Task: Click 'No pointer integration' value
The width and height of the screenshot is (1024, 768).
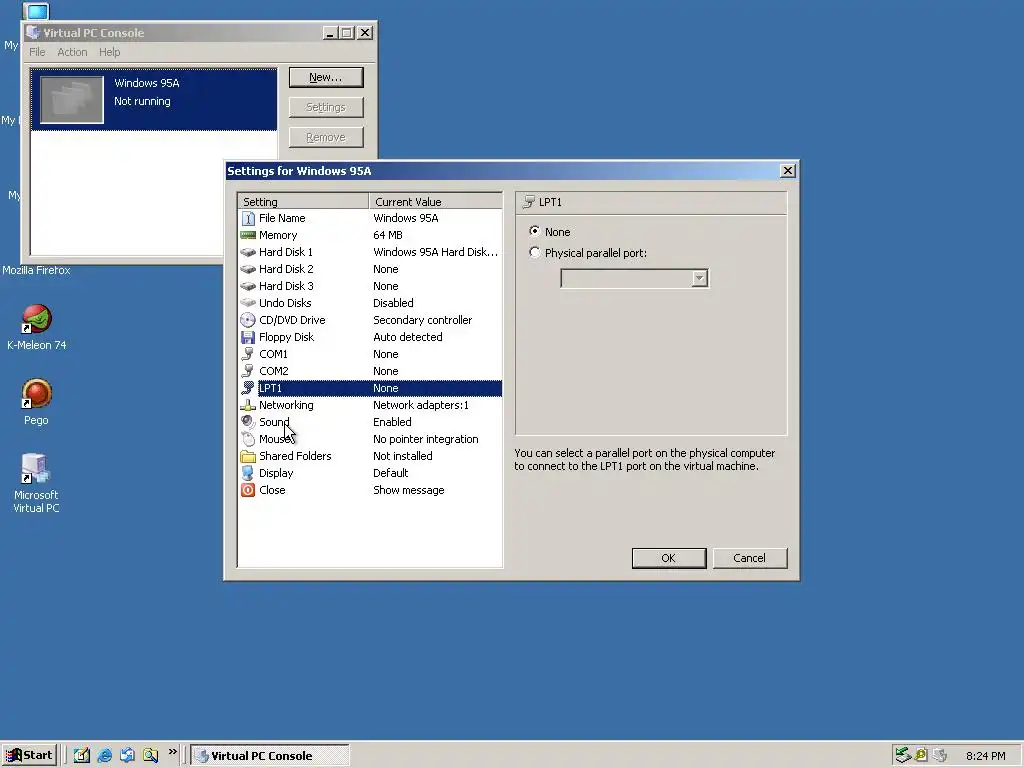Action: click(426, 439)
